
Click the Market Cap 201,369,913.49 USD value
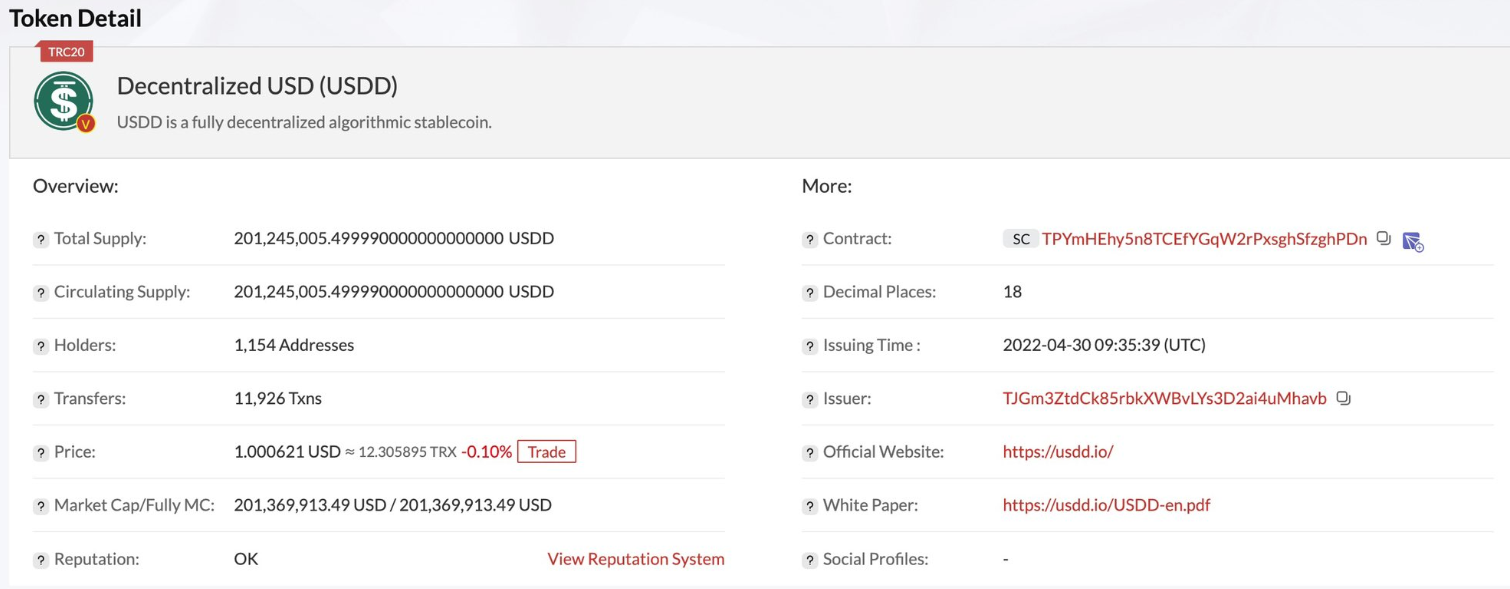[x=310, y=505]
